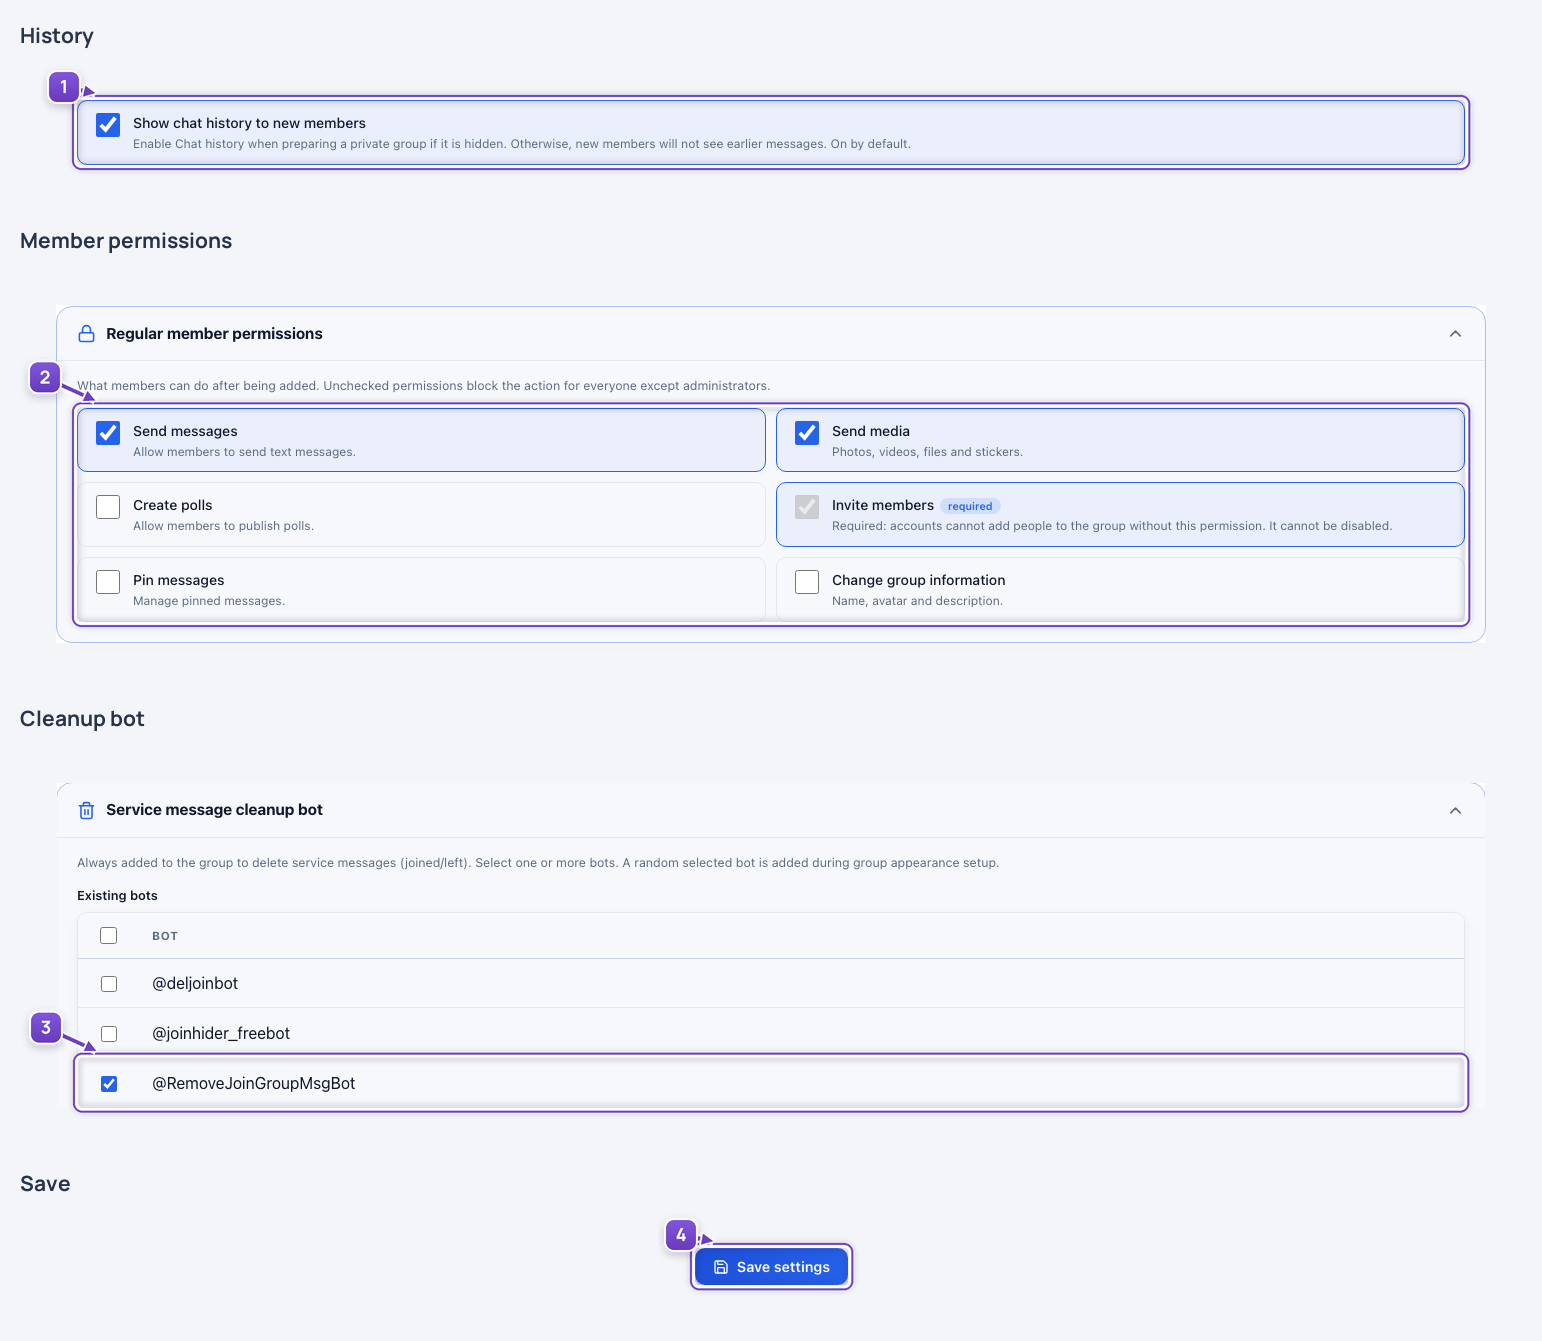Viewport: 1542px width, 1341px height.
Task: Click the lock icon beside Regular member permissions
Action: (x=87, y=334)
